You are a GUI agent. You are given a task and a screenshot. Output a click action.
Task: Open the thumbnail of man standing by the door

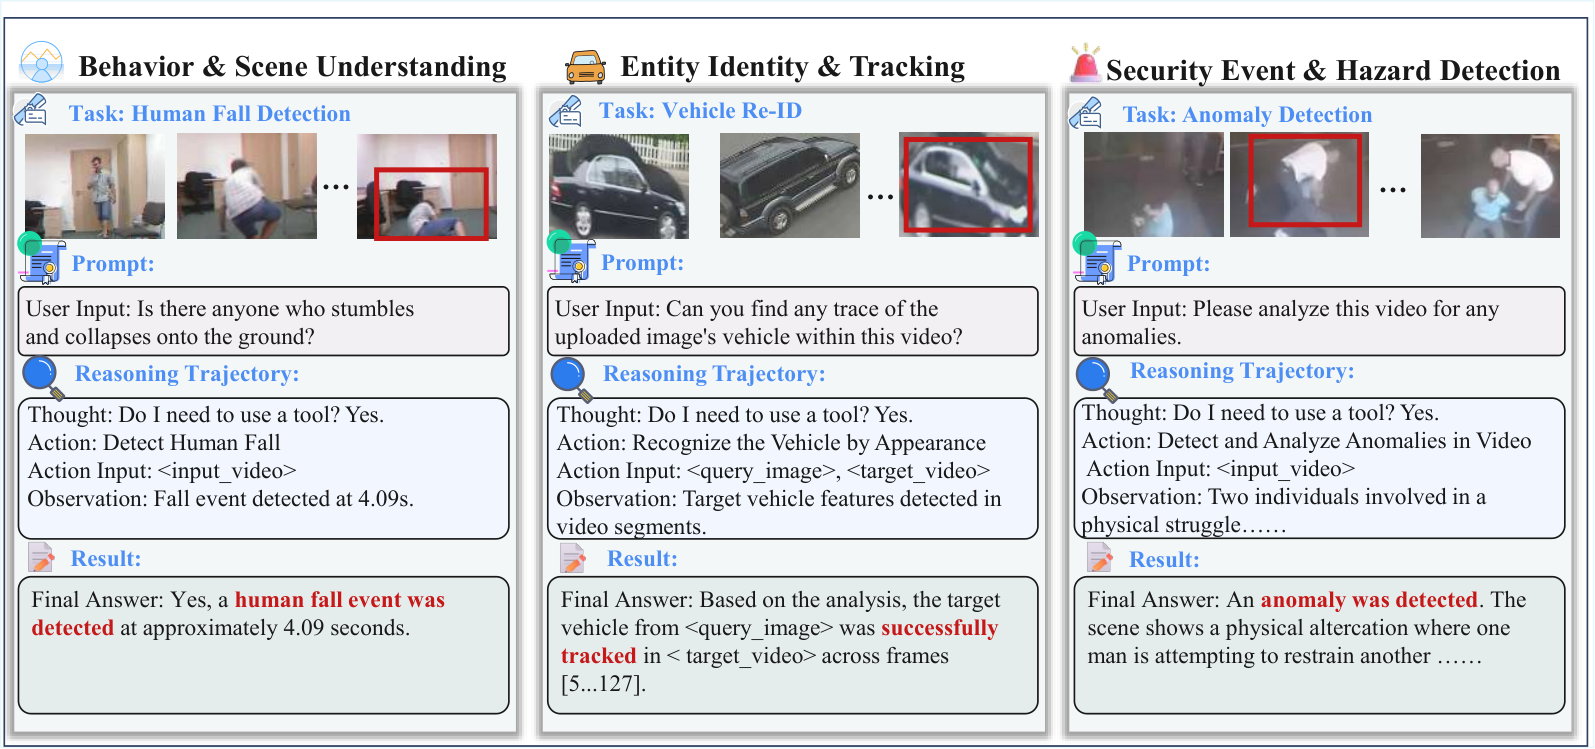95,186
